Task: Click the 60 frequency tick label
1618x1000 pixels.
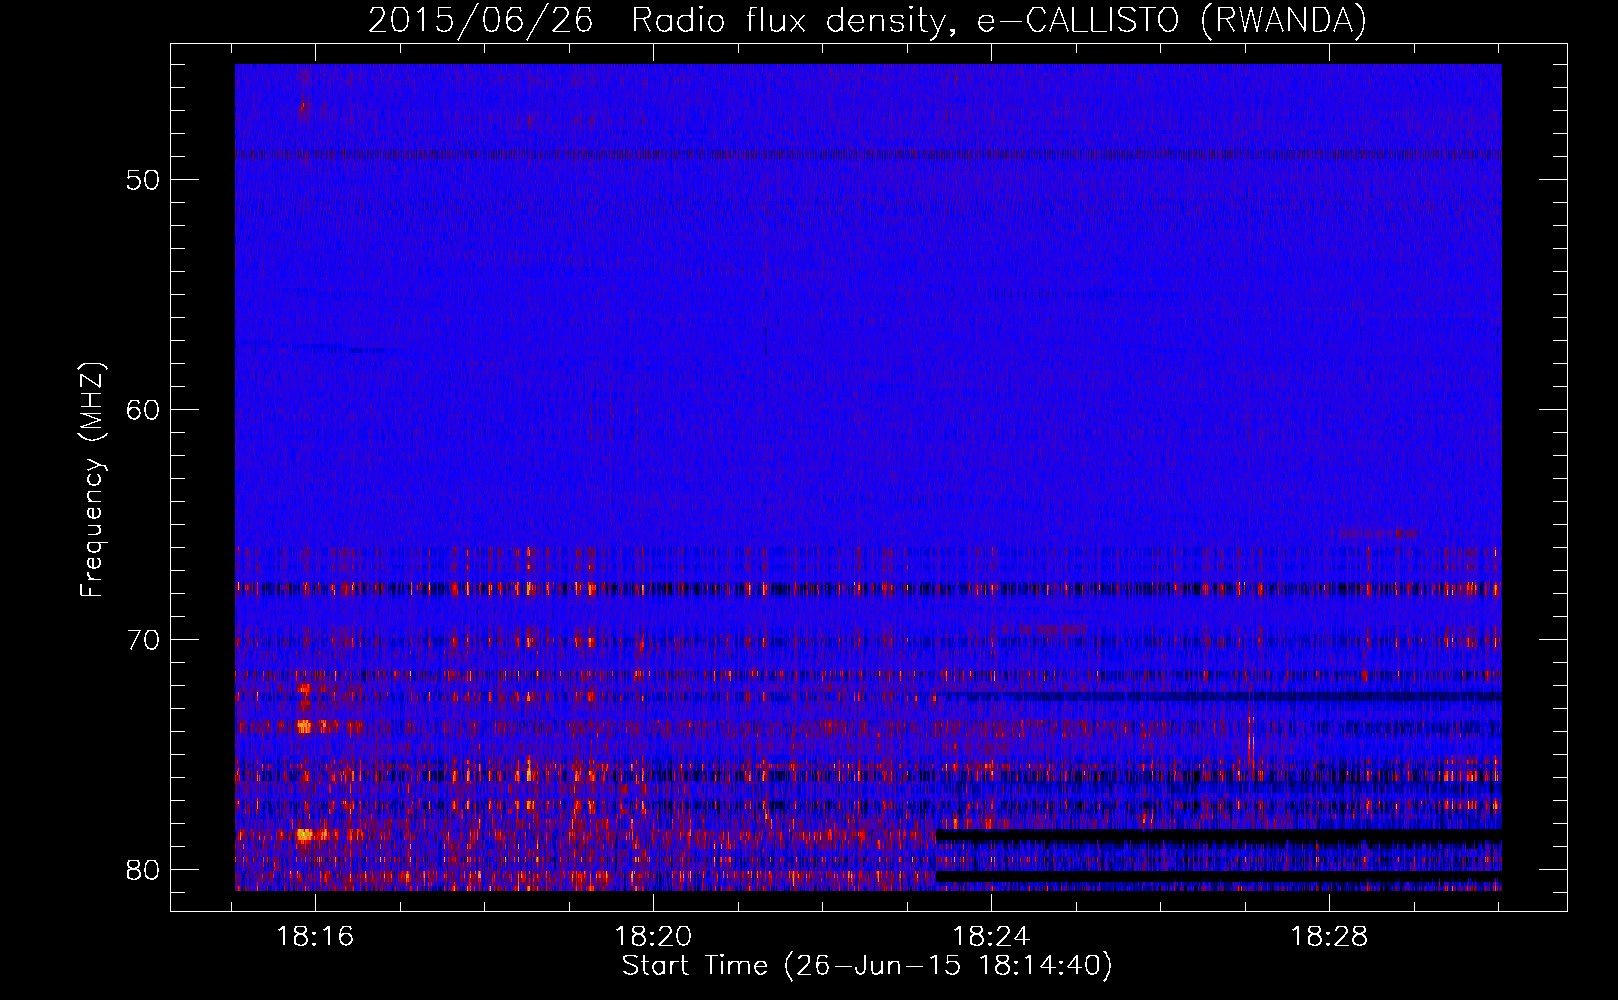Action: pyautogui.click(x=143, y=409)
